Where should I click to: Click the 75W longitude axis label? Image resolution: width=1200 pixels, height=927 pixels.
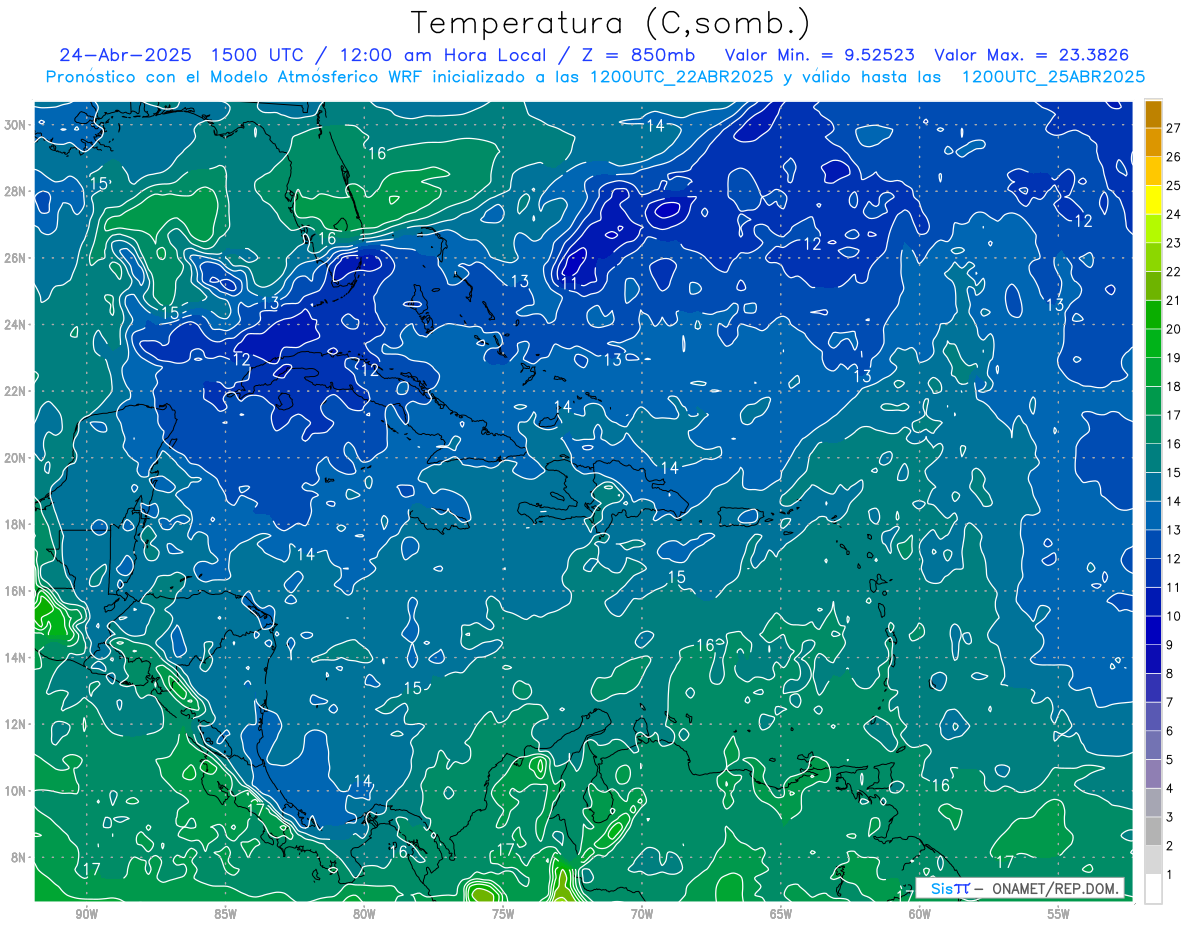coord(503,914)
